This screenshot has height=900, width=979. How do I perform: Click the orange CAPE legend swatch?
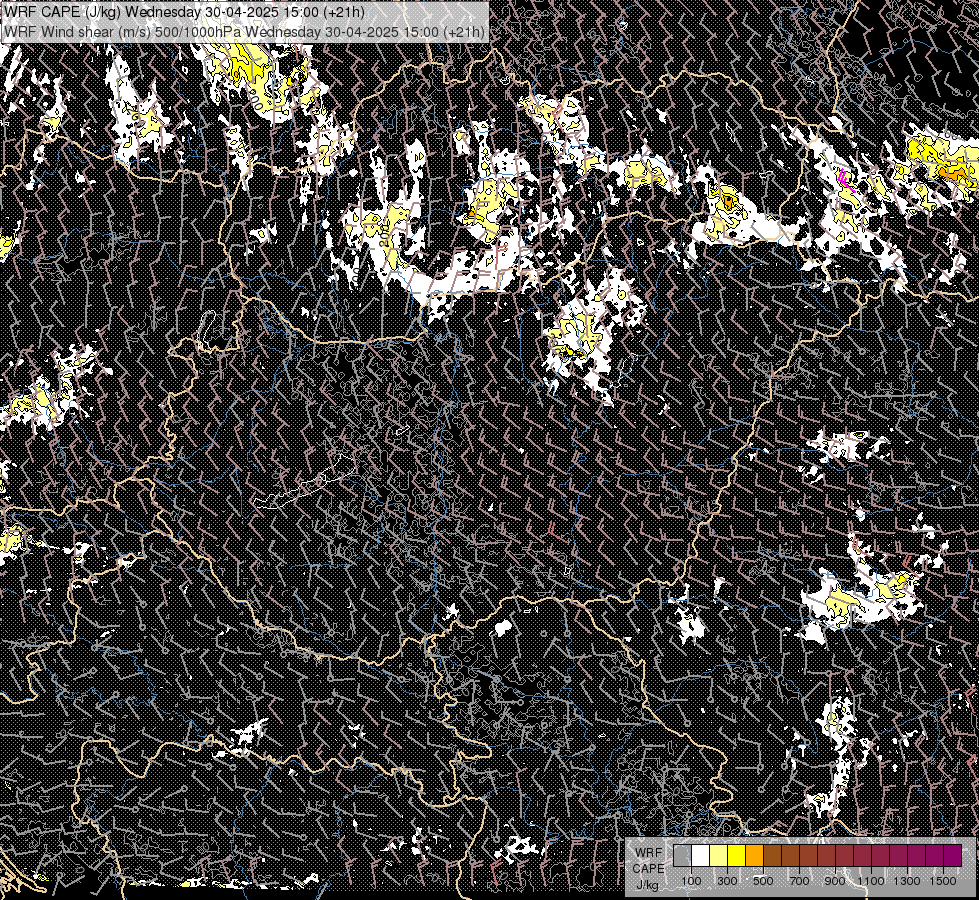tap(754, 855)
